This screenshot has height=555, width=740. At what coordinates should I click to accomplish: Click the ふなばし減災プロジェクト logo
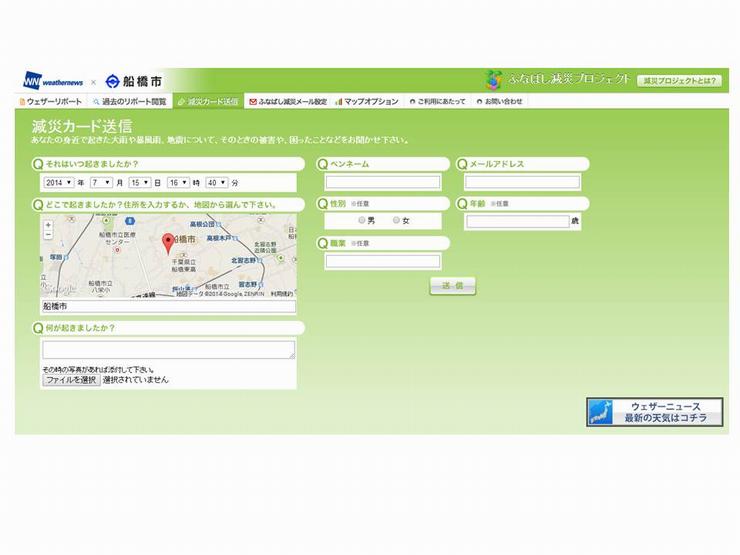click(558, 79)
